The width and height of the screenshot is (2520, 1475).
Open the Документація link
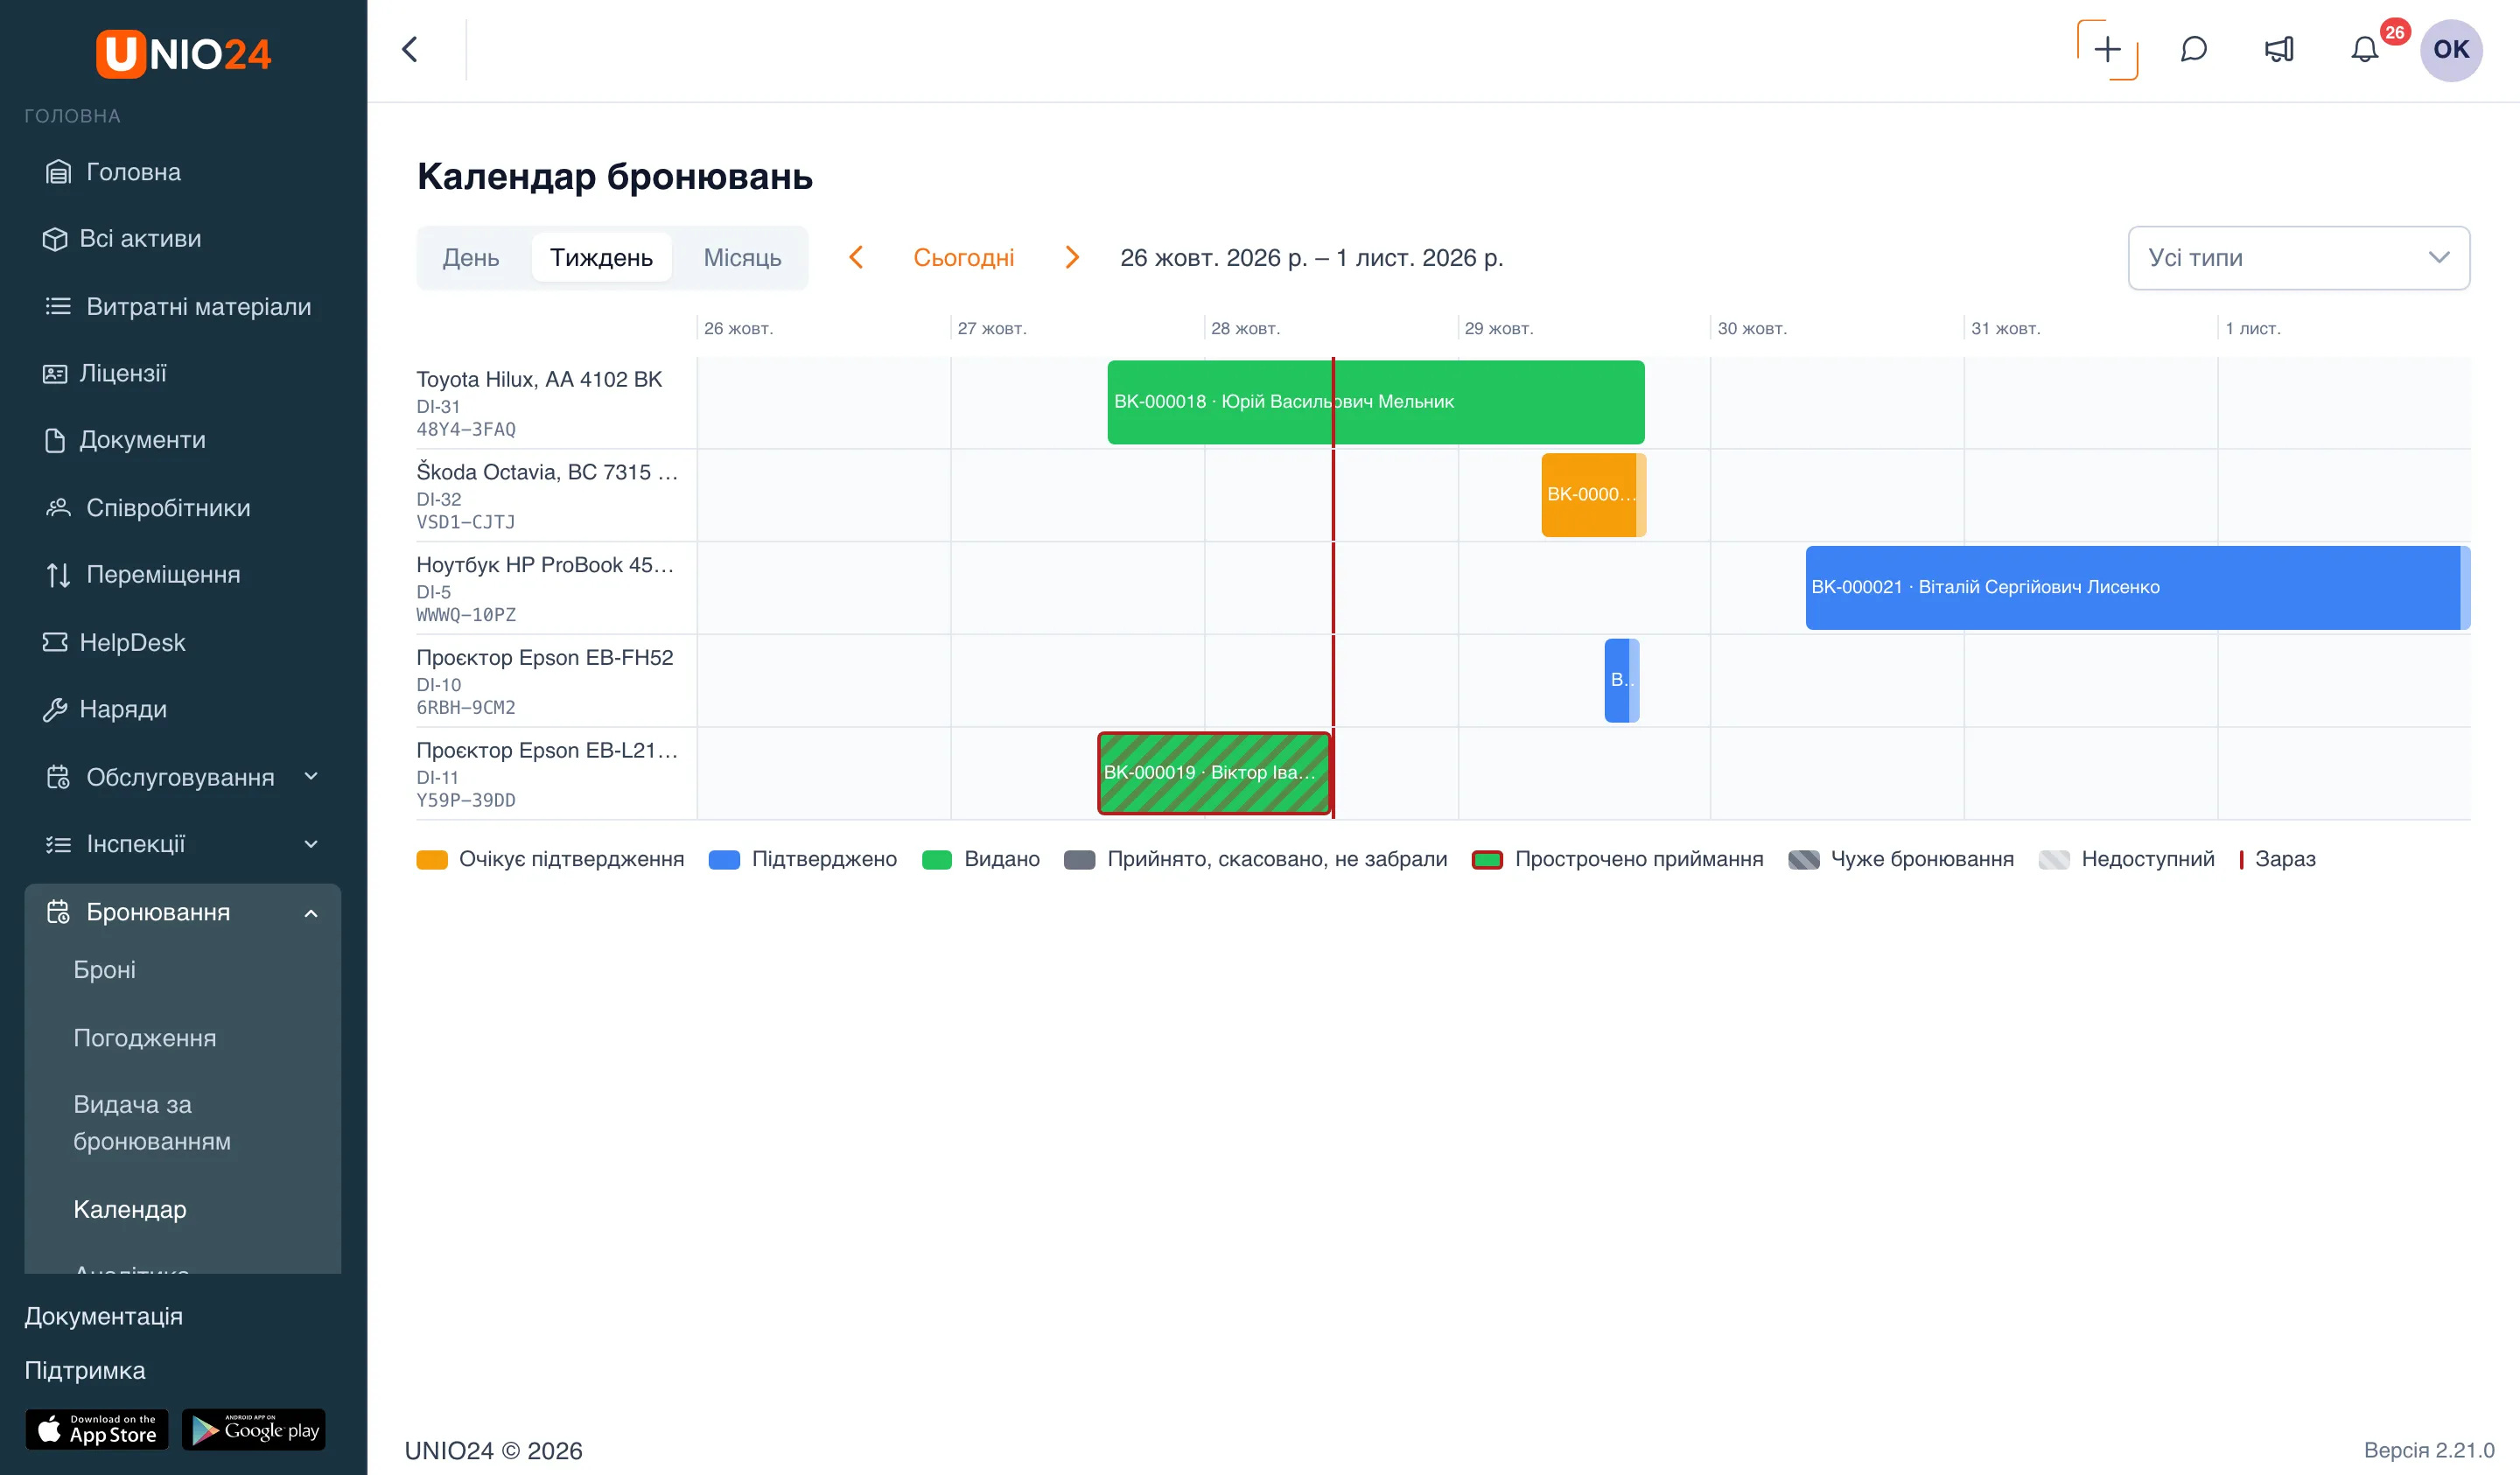point(104,1316)
